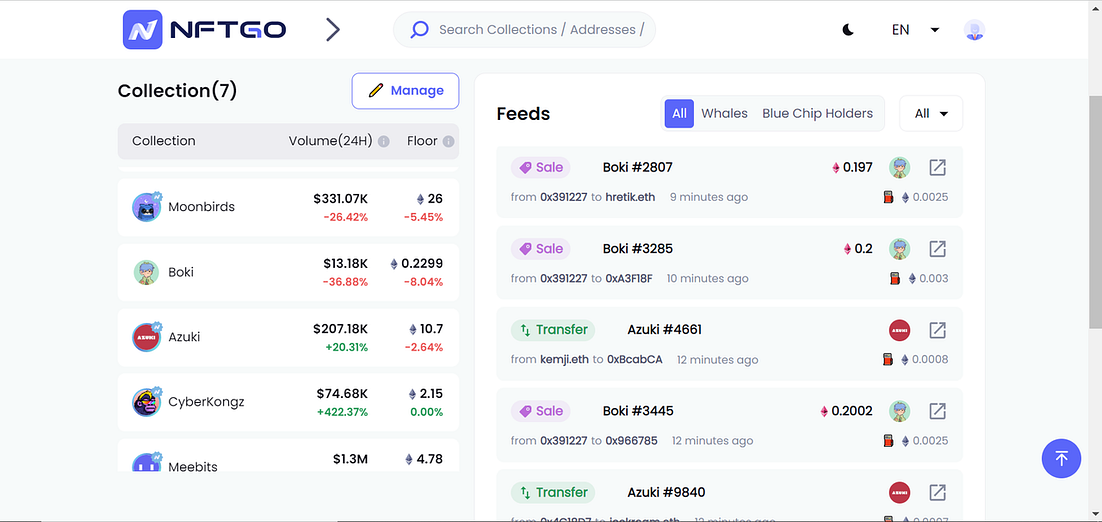Click Boki avatar on Boki #2807 feed
Viewport: 1102px width, 522px height.
coord(900,167)
